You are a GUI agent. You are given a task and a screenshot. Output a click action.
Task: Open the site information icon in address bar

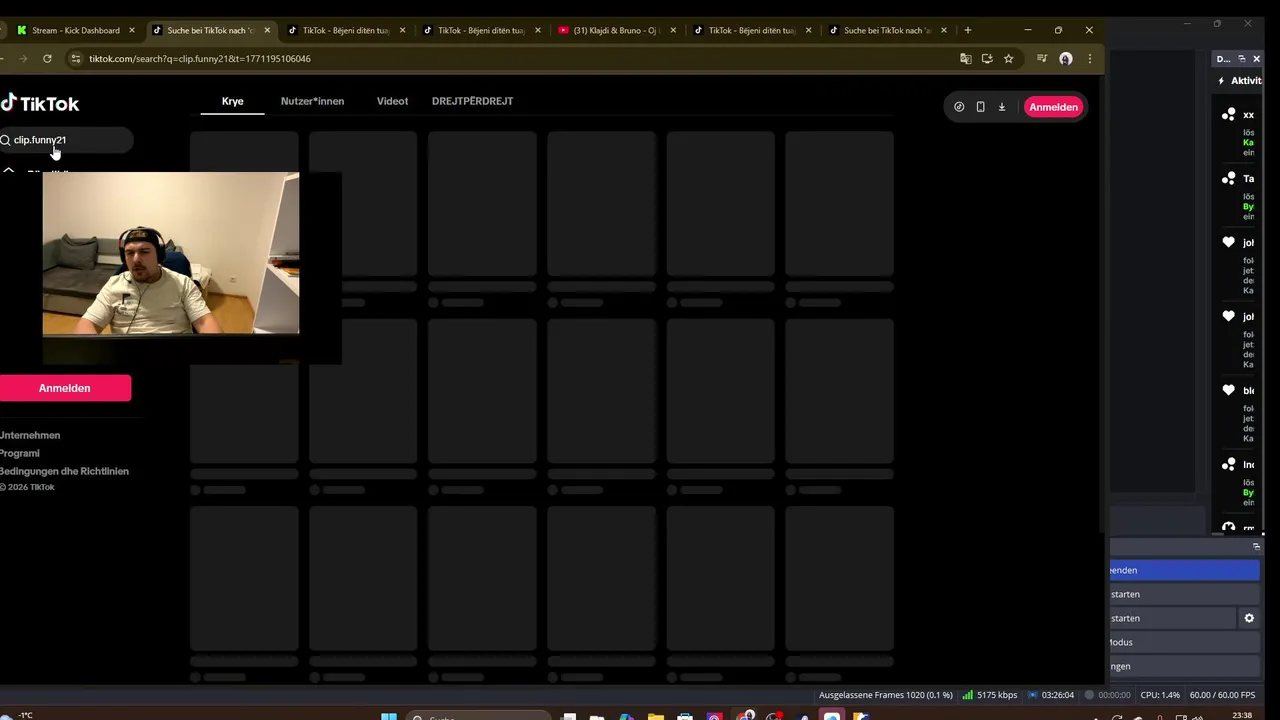75,58
